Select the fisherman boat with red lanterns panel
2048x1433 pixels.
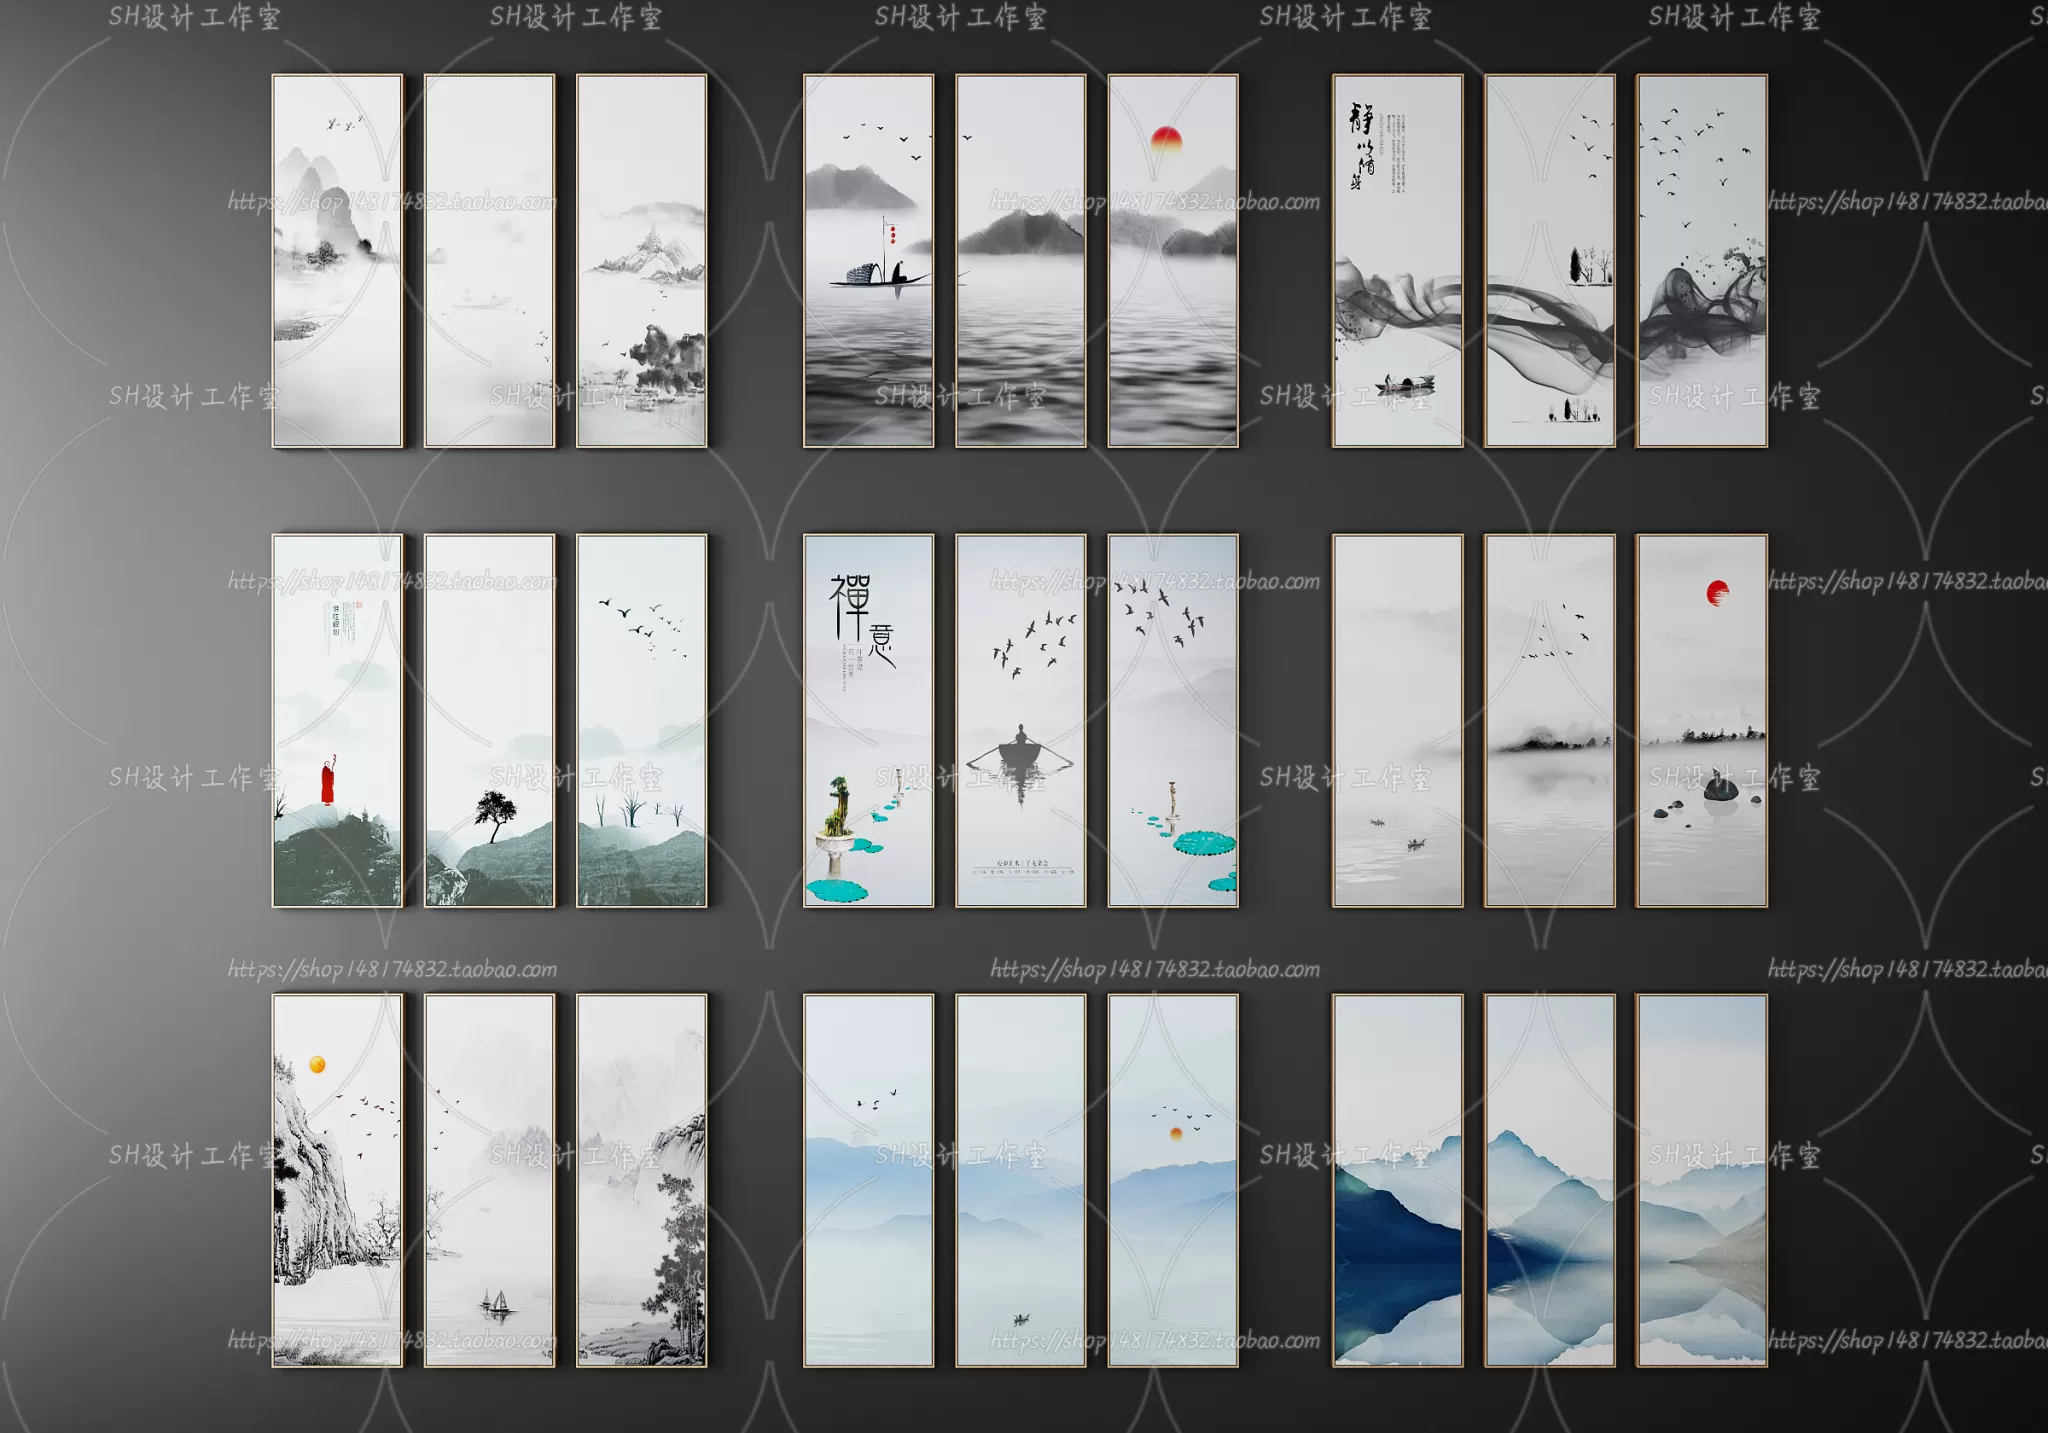coord(868,260)
